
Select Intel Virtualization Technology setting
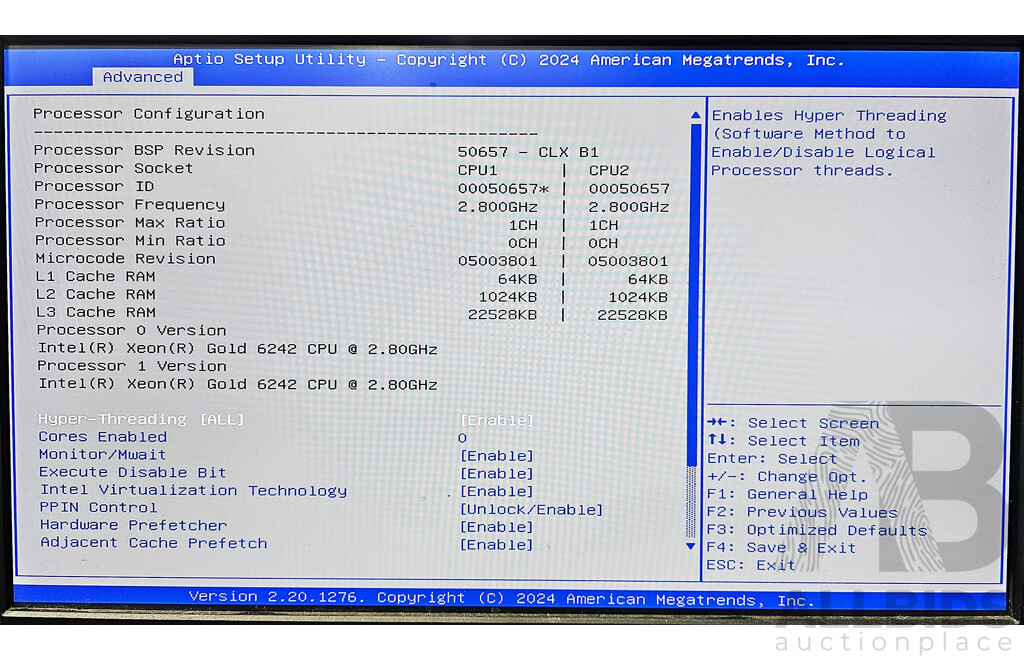click(193, 490)
